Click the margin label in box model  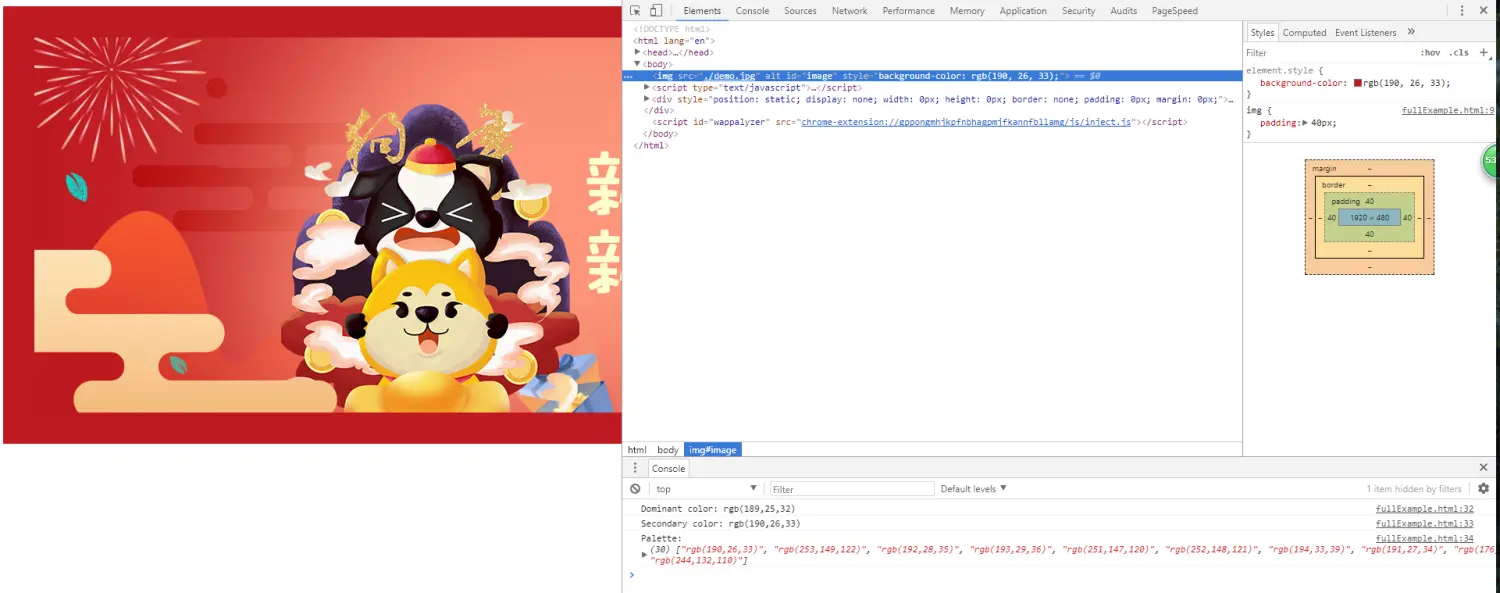pyautogui.click(x=1324, y=168)
